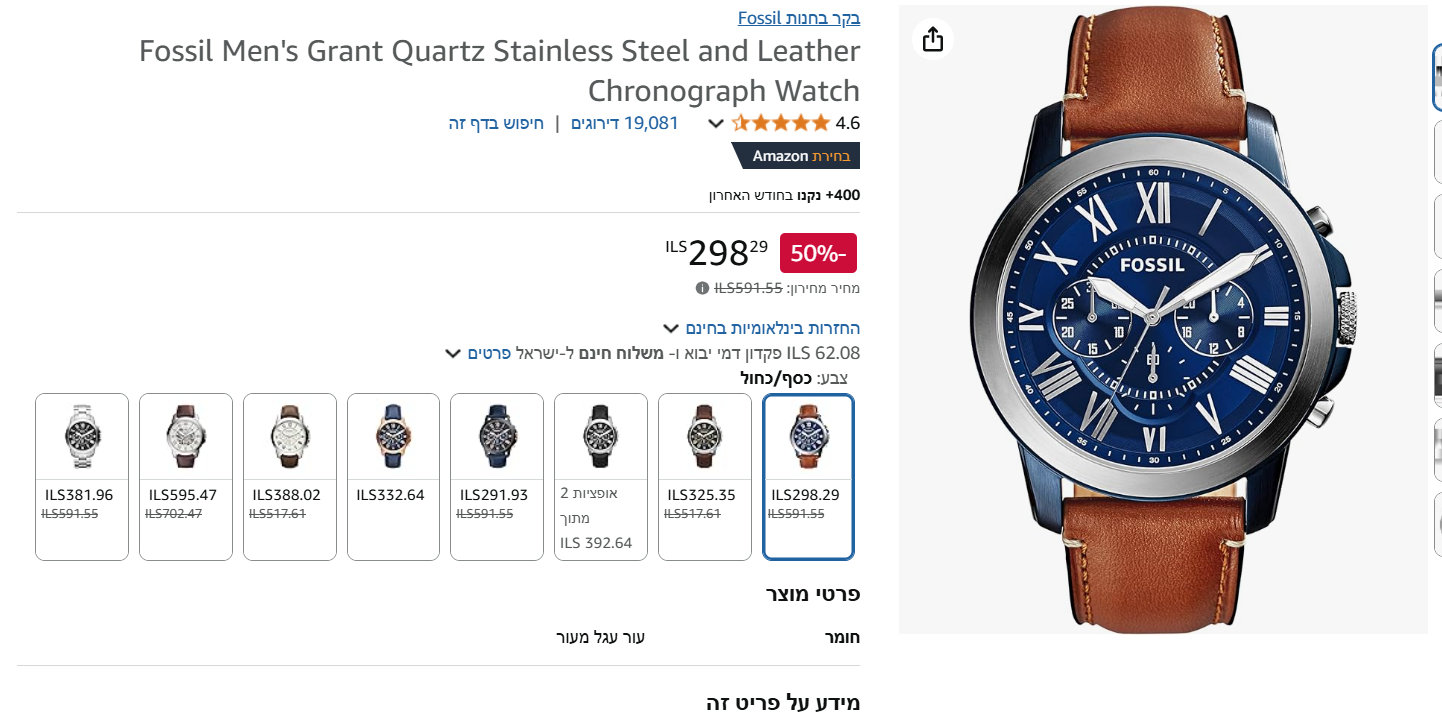1442x720 pixels.
Task: Select the brown strap variant at ILS325.35
Action: point(704,476)
